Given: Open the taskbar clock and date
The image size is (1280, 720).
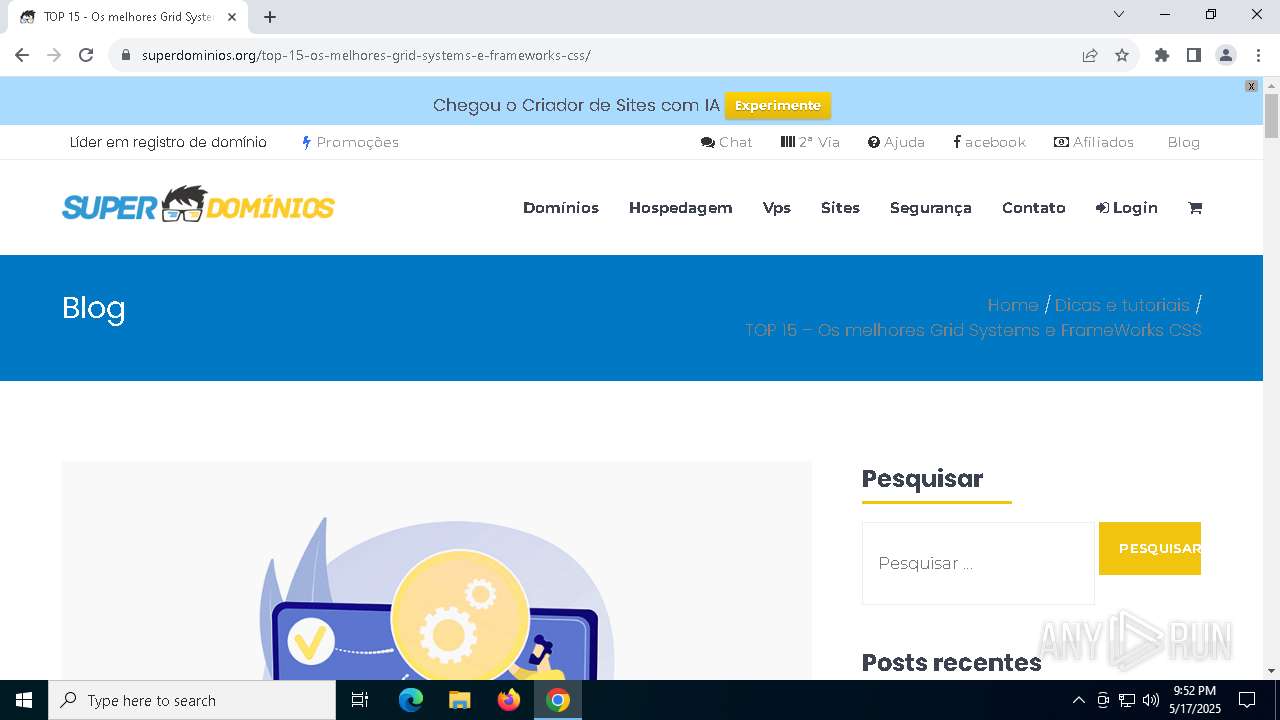Looking at the screenshot, I should coord(1195,700).
